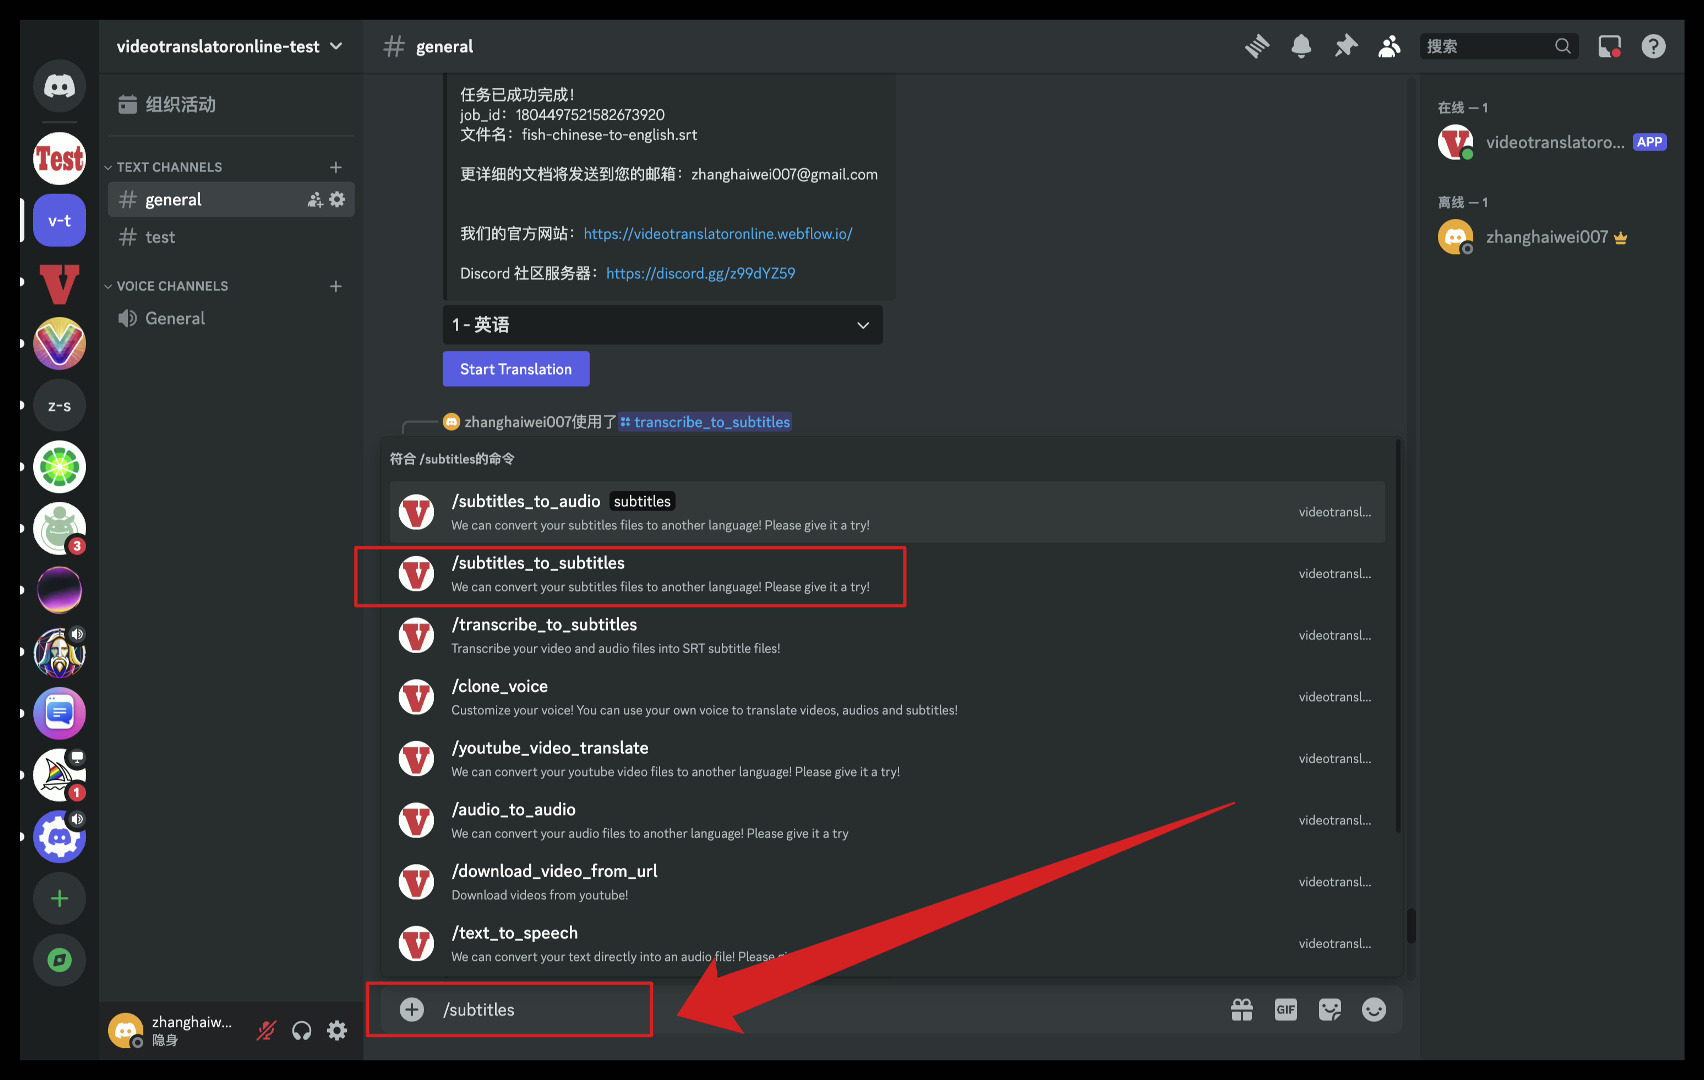Open gift icon in message bar
The image size is (1704, 1080).
pos(1242,1010)
